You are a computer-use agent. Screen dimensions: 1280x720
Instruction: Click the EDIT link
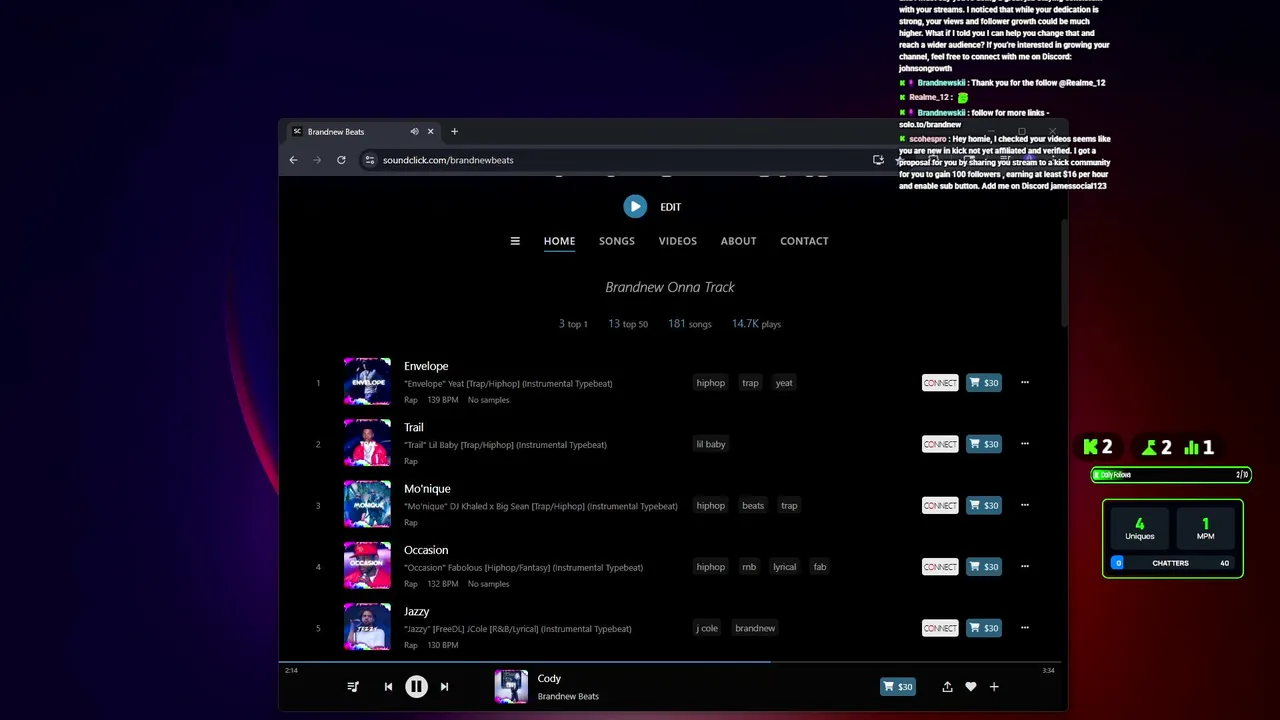pyautogui.click(x=671, y=207)
